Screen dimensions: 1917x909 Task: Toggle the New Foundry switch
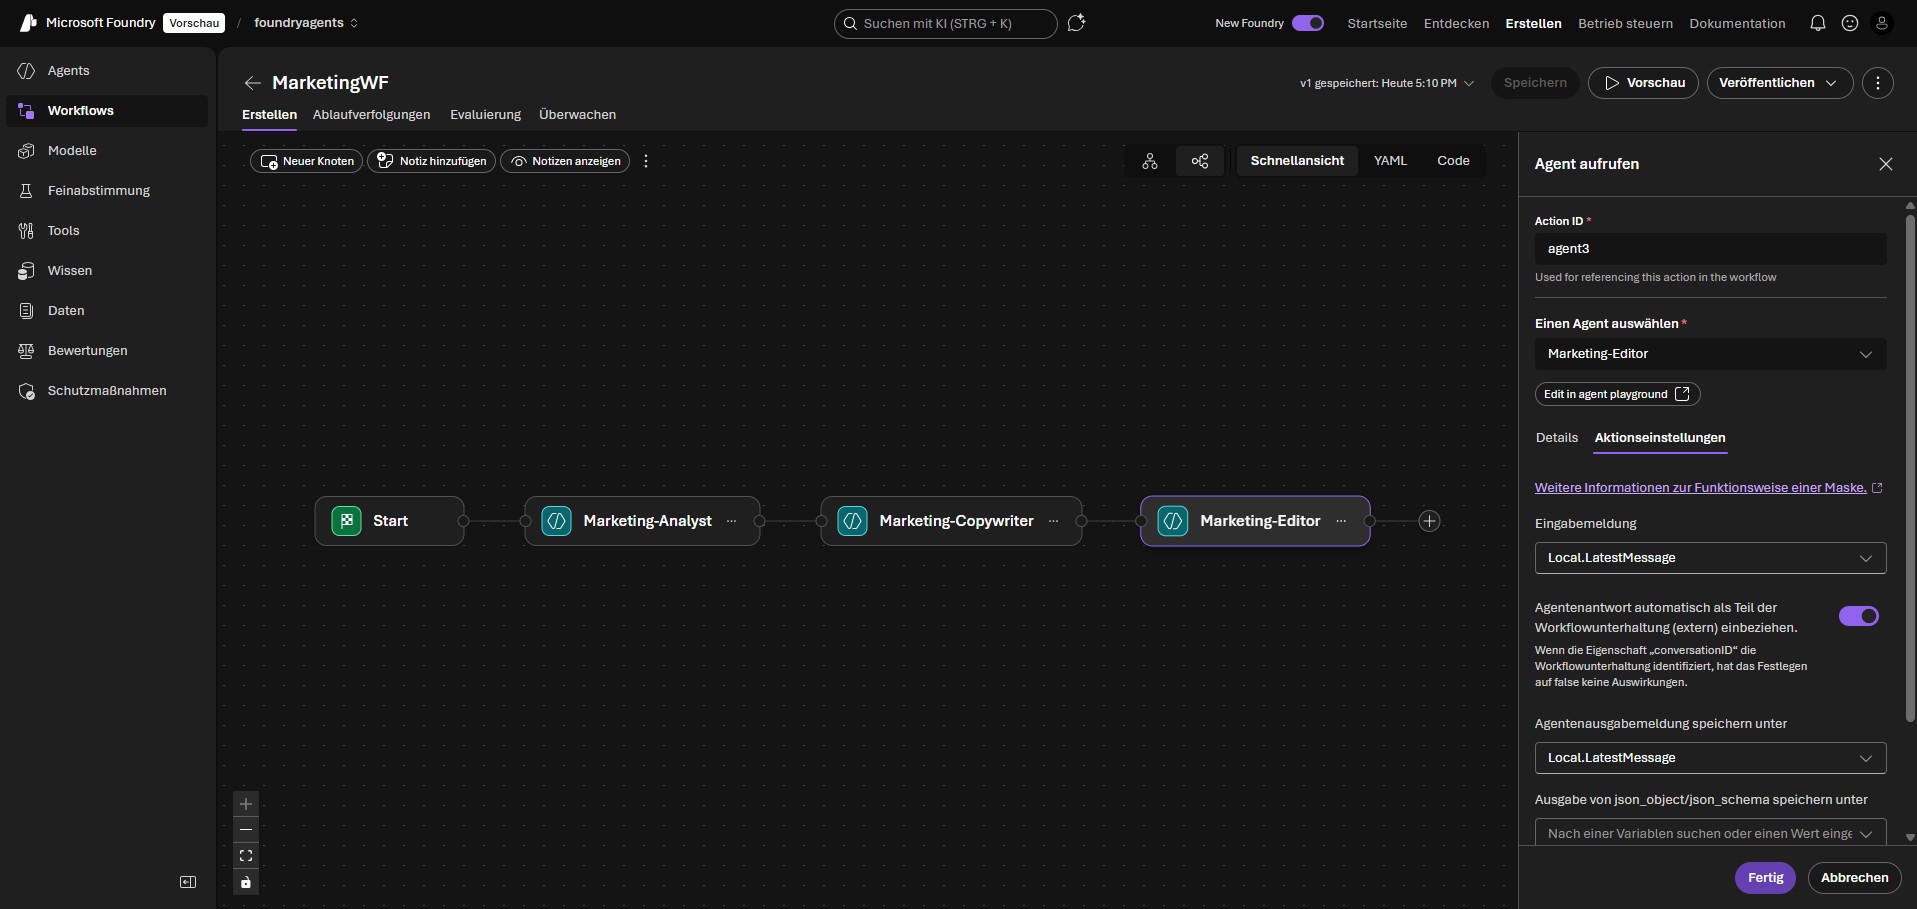click(1308, 22)
